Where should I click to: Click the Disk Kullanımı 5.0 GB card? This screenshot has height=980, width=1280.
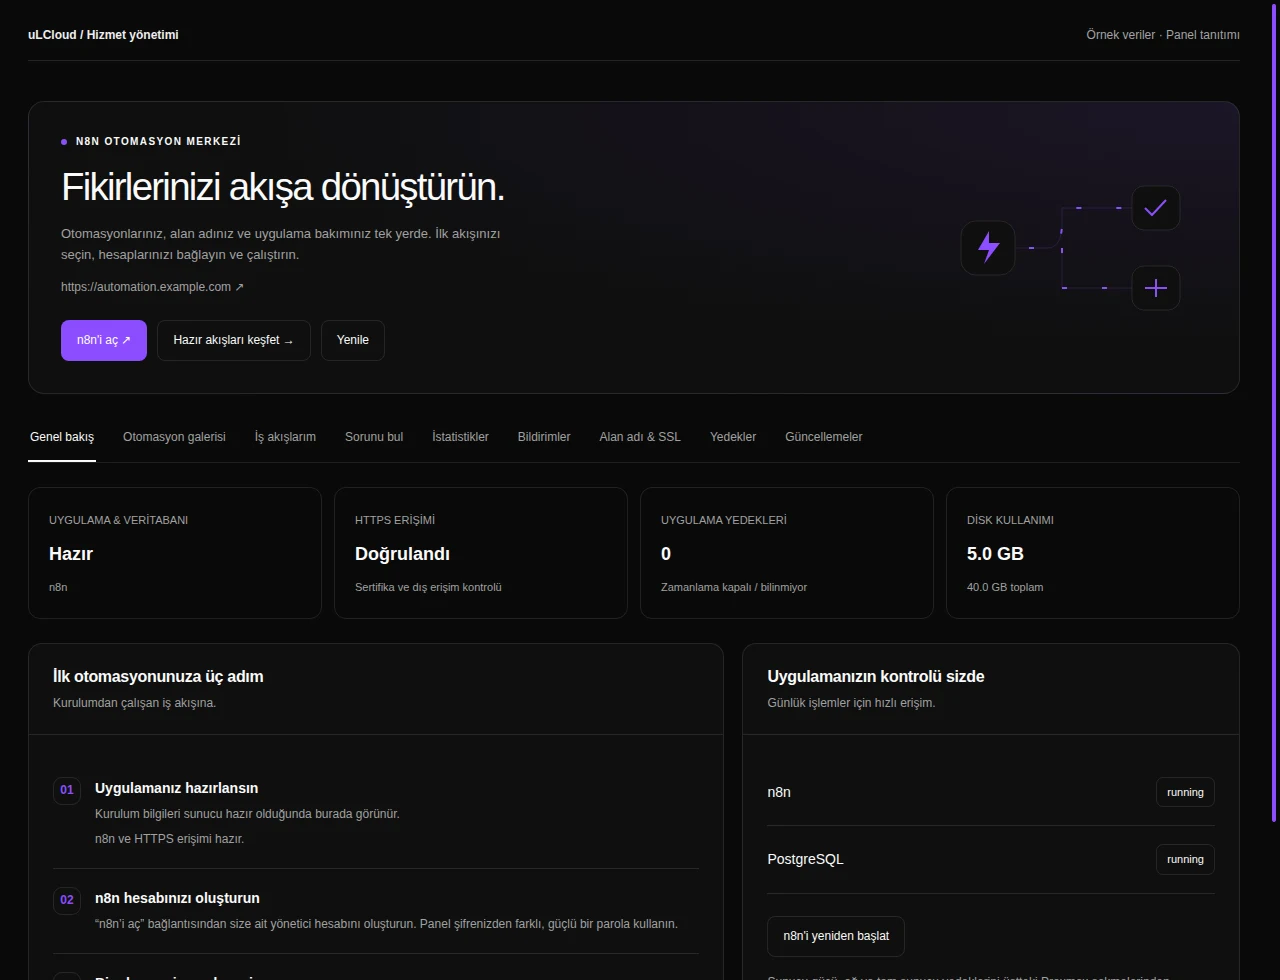click(1093, 553)
